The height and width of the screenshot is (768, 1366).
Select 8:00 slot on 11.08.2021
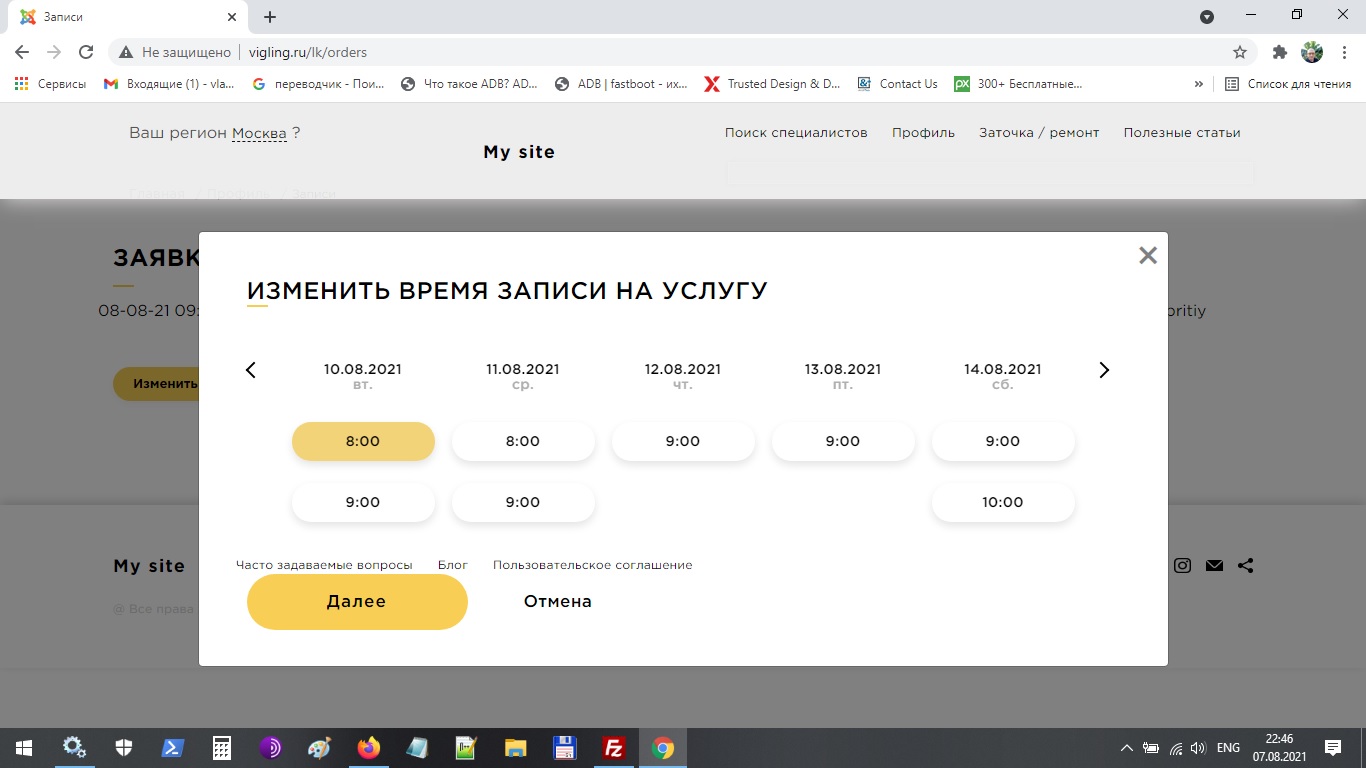pyautogui.click(x=523, y=441)
